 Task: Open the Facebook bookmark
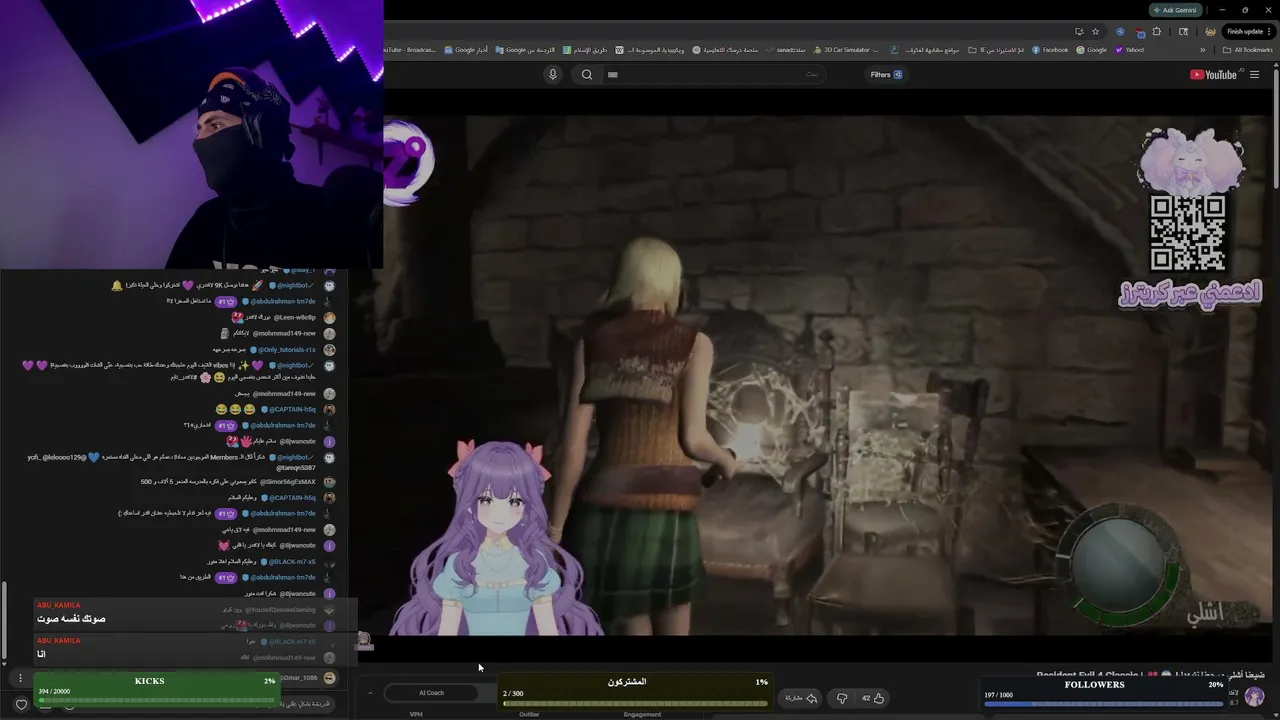pos(1050,50)
